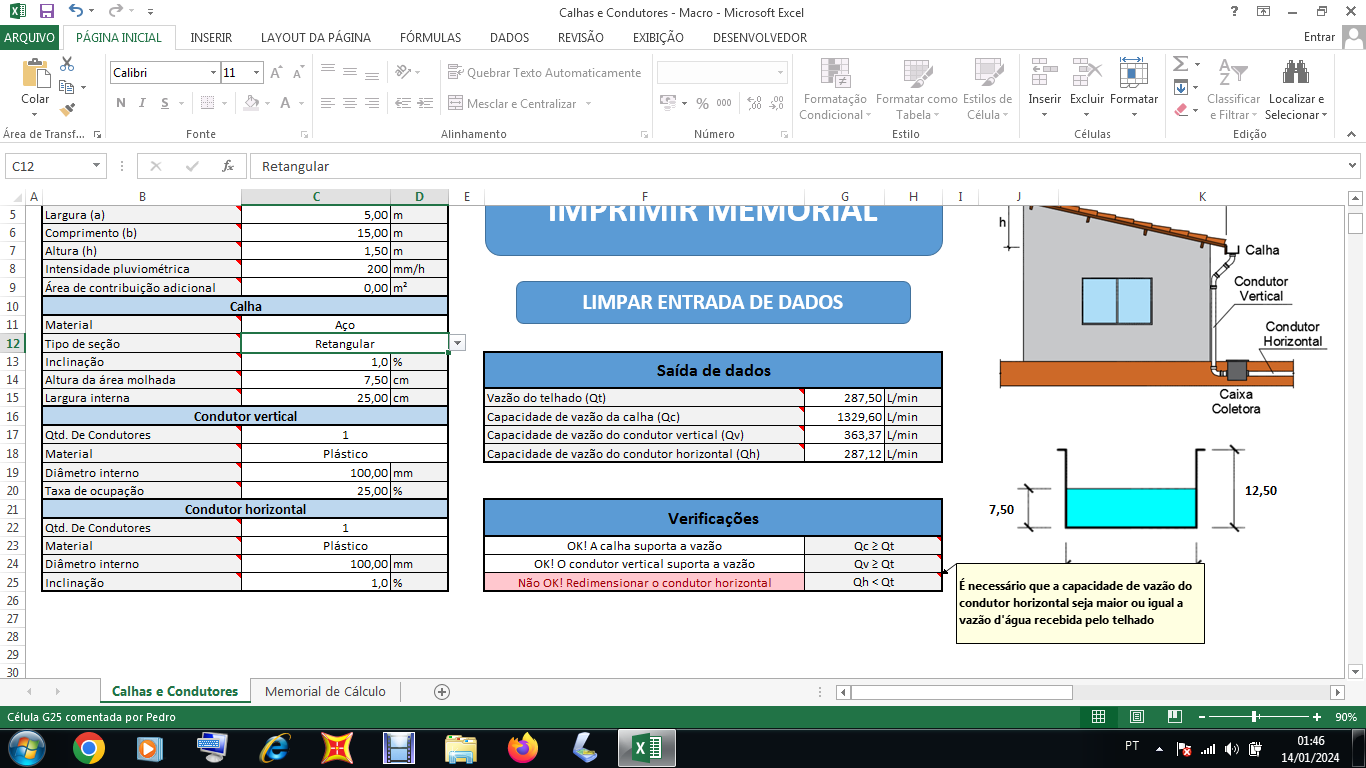Switch to Memorial de Cálculo sheet
The image size is (1366, 768).
click(325, 691)
